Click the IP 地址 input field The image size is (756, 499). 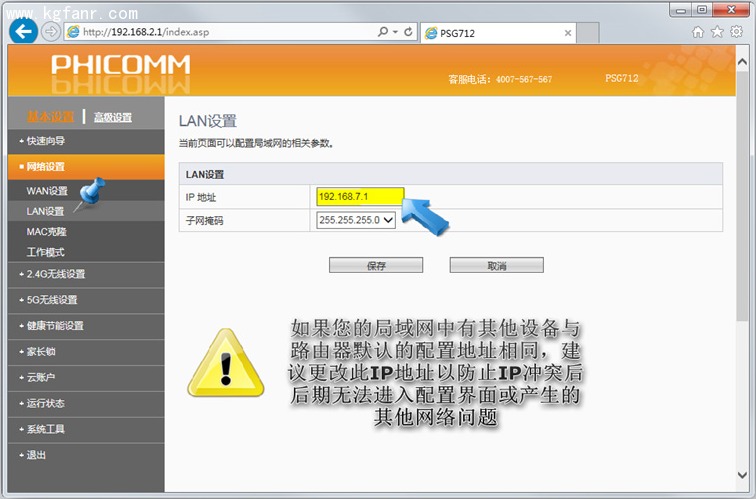coord(360,197)
